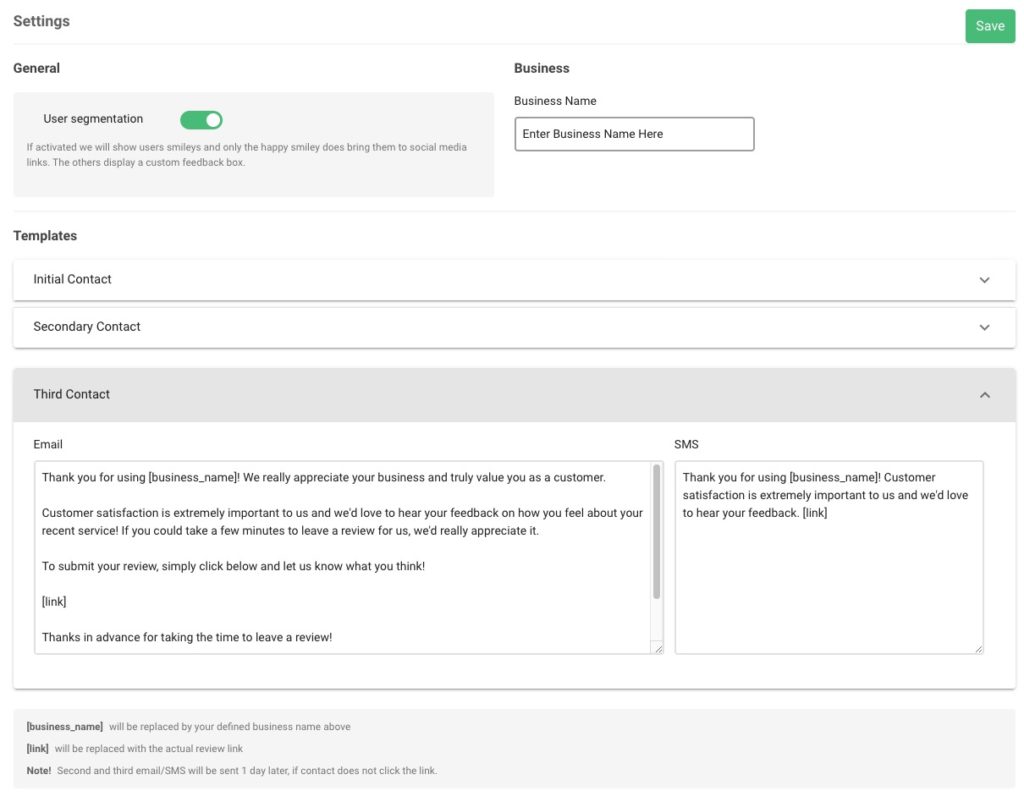Click the General section heading
Screen dimensions: 1024x802
(37, 68)
